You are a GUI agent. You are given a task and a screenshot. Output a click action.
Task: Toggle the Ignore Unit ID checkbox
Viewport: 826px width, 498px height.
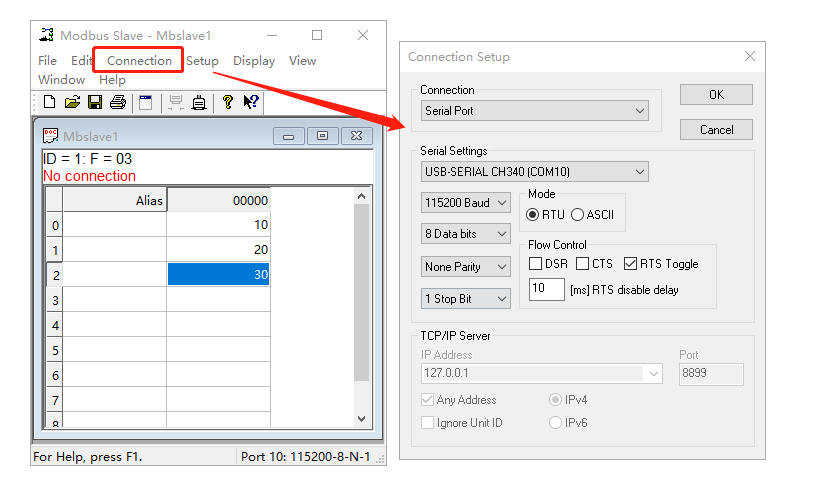(428, 423)
